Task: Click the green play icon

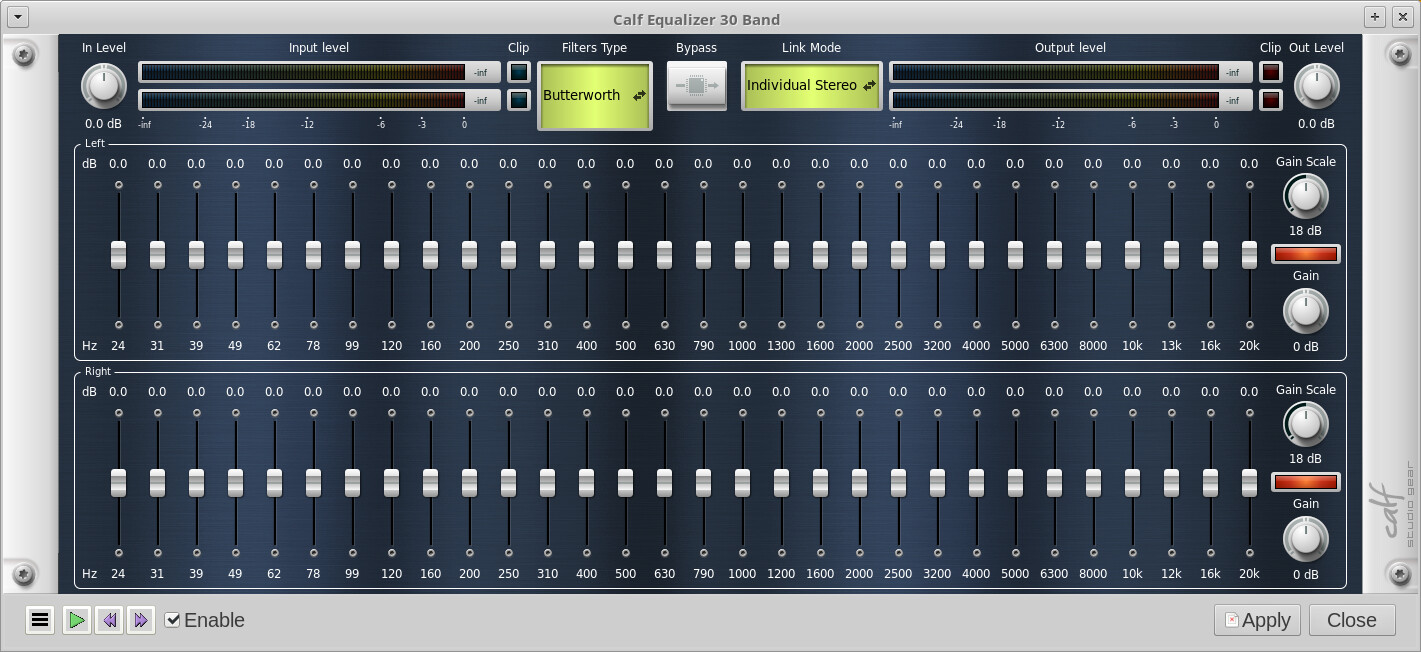Action: (x=76, y=620)
